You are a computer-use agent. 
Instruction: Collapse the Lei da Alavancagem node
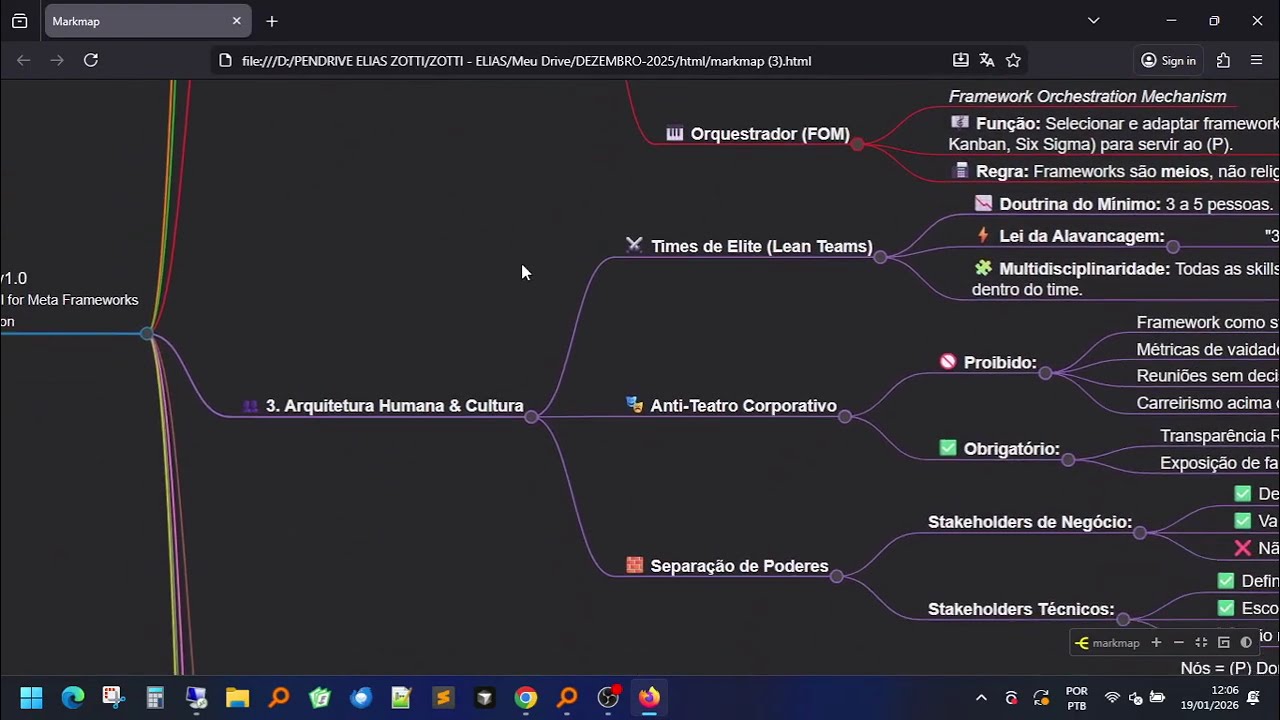click(1173, 247)
